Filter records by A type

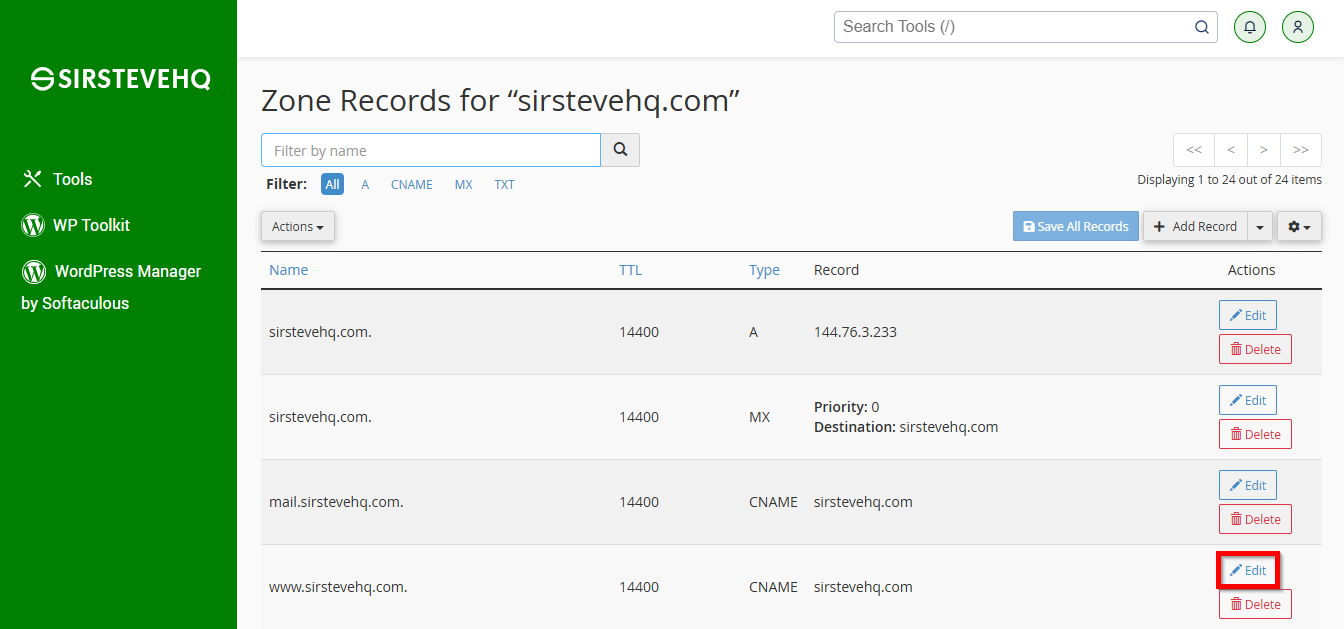click(x=365, y=185)
